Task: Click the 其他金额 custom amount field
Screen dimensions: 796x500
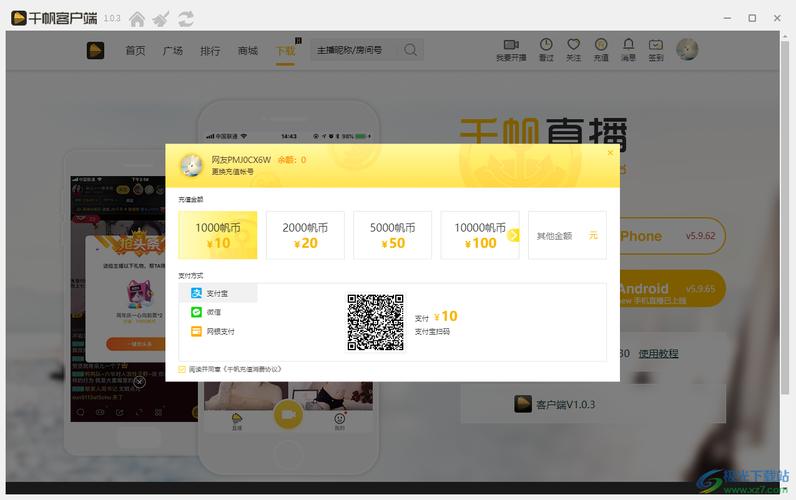Action: [x=566, y=235]
